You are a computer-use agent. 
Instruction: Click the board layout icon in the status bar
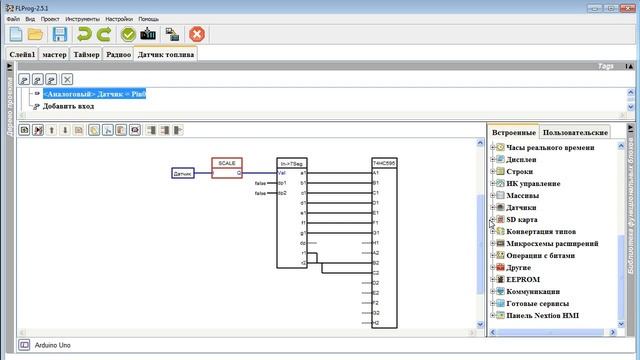tap(24, 345)
